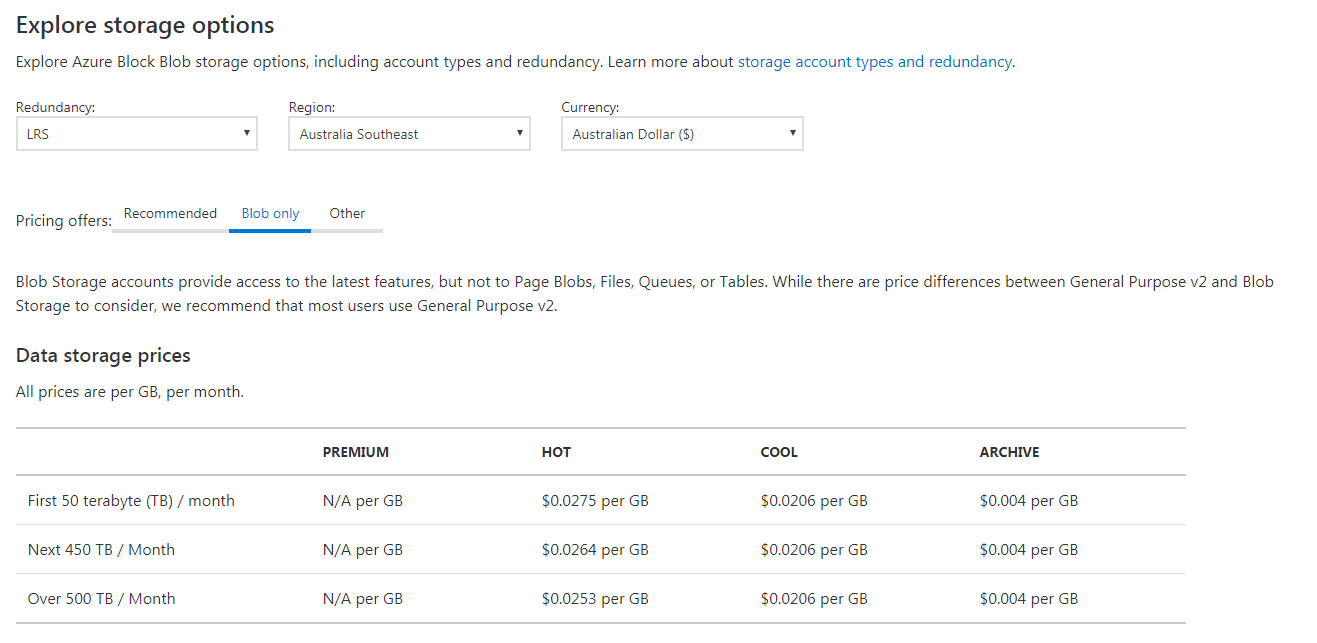Open the Region dropdown showing Australia Southeast
This screenshot has width=1317, height=643.
(x=409, y=134)
